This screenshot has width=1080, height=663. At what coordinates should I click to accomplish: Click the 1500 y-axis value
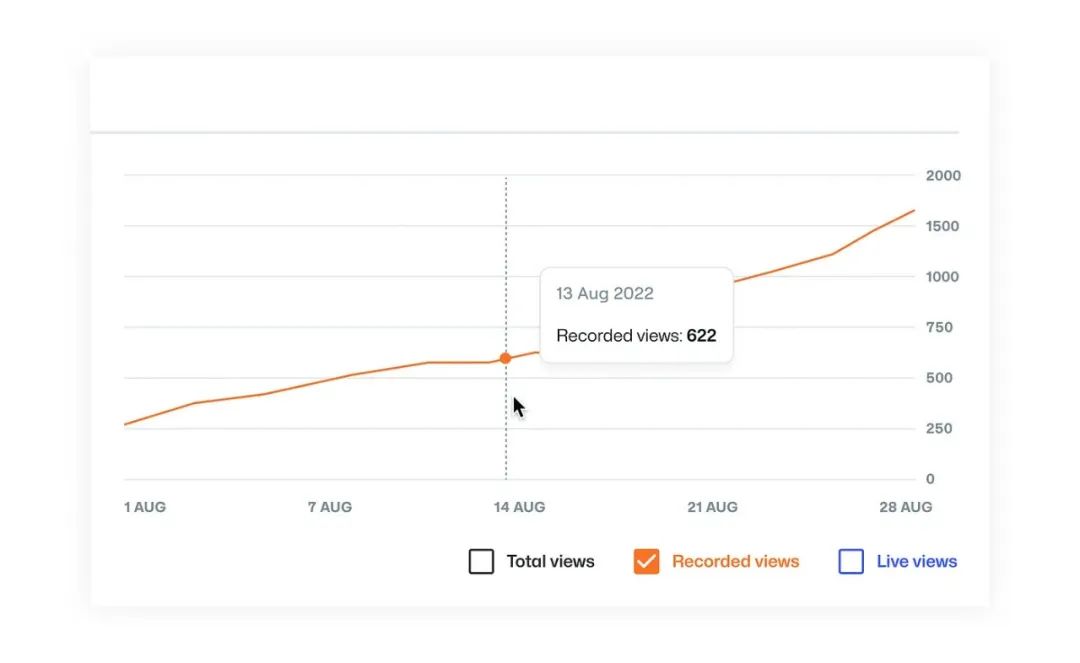(x=942, y=226)
